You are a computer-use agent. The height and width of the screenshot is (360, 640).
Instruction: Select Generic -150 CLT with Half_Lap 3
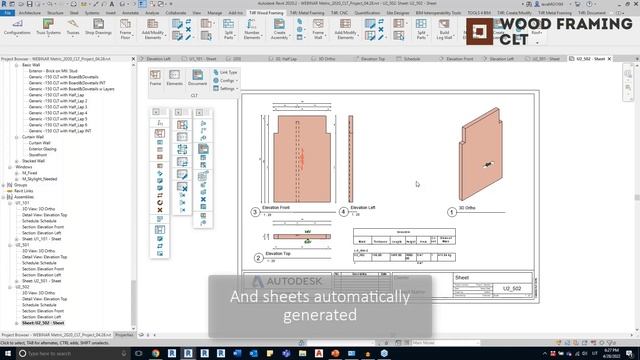click(x=58, y=107)
